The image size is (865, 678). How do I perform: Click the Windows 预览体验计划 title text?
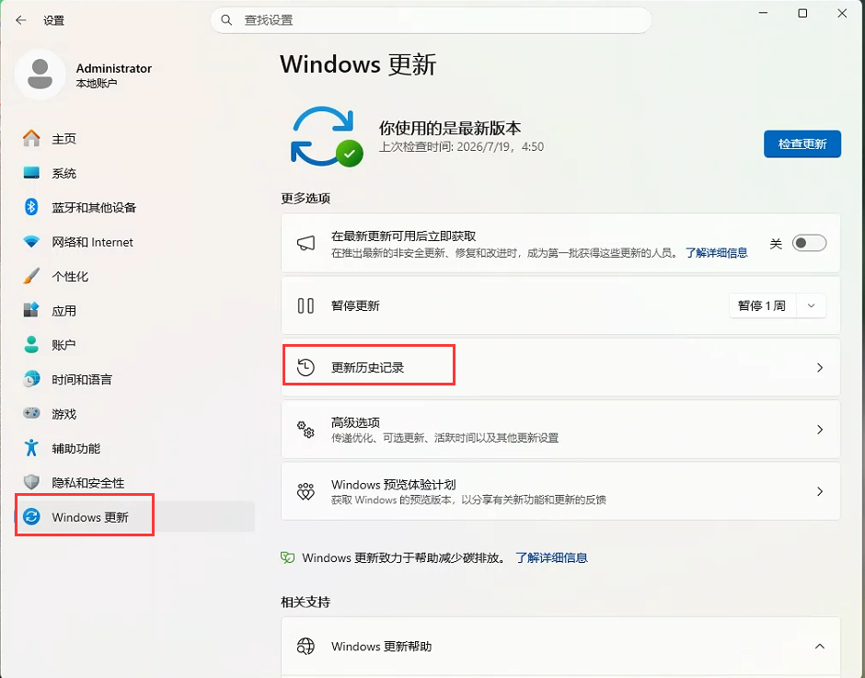pyautogui.click(x=393, y=484)
